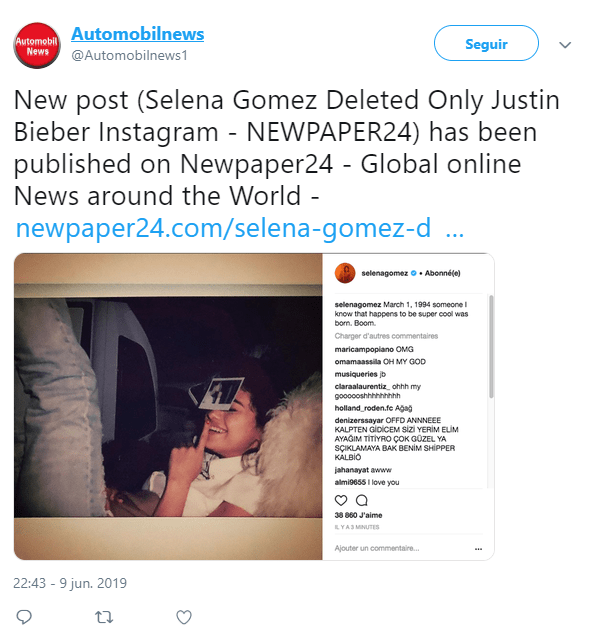The height and width of the screenshot is (643, 590).
Task: Click the blue verified badge beside selenagomez
Action: click(x=413, y=273)
